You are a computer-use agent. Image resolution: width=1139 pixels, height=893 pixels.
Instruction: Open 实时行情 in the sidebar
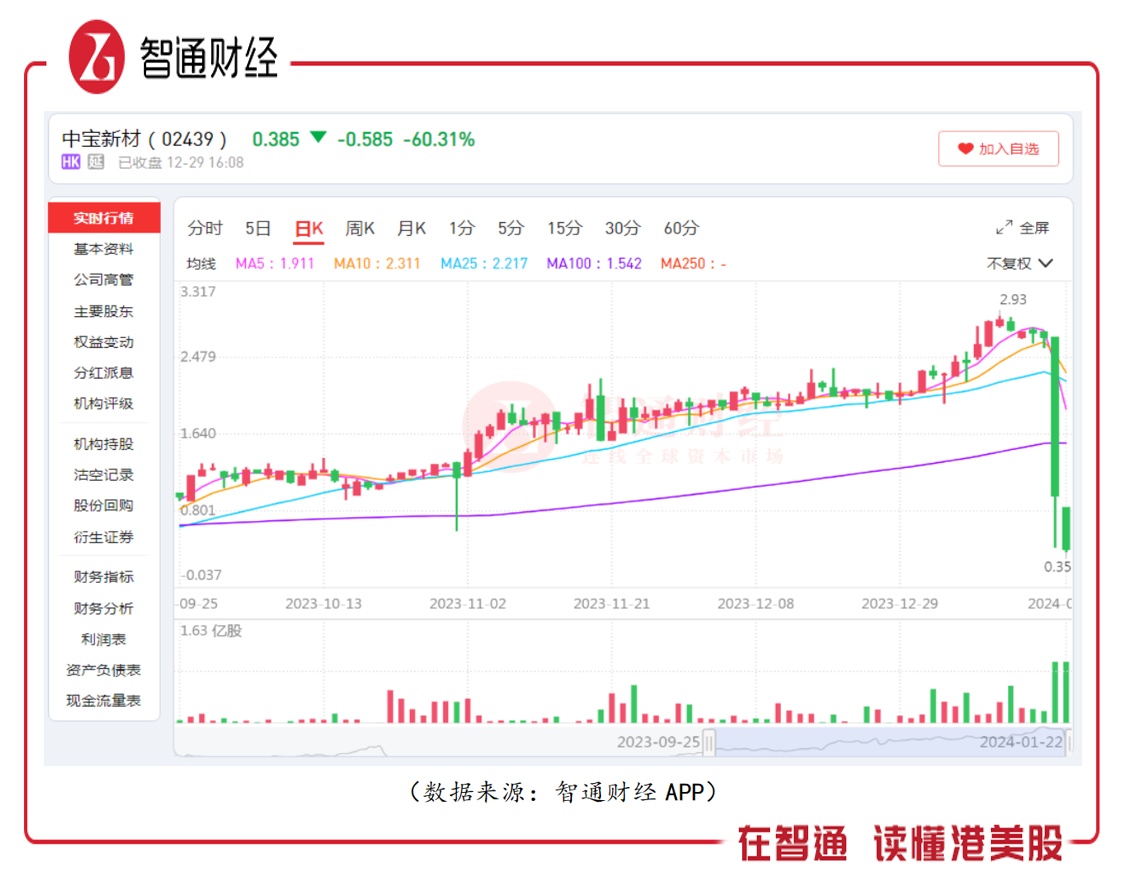point(104,218)
